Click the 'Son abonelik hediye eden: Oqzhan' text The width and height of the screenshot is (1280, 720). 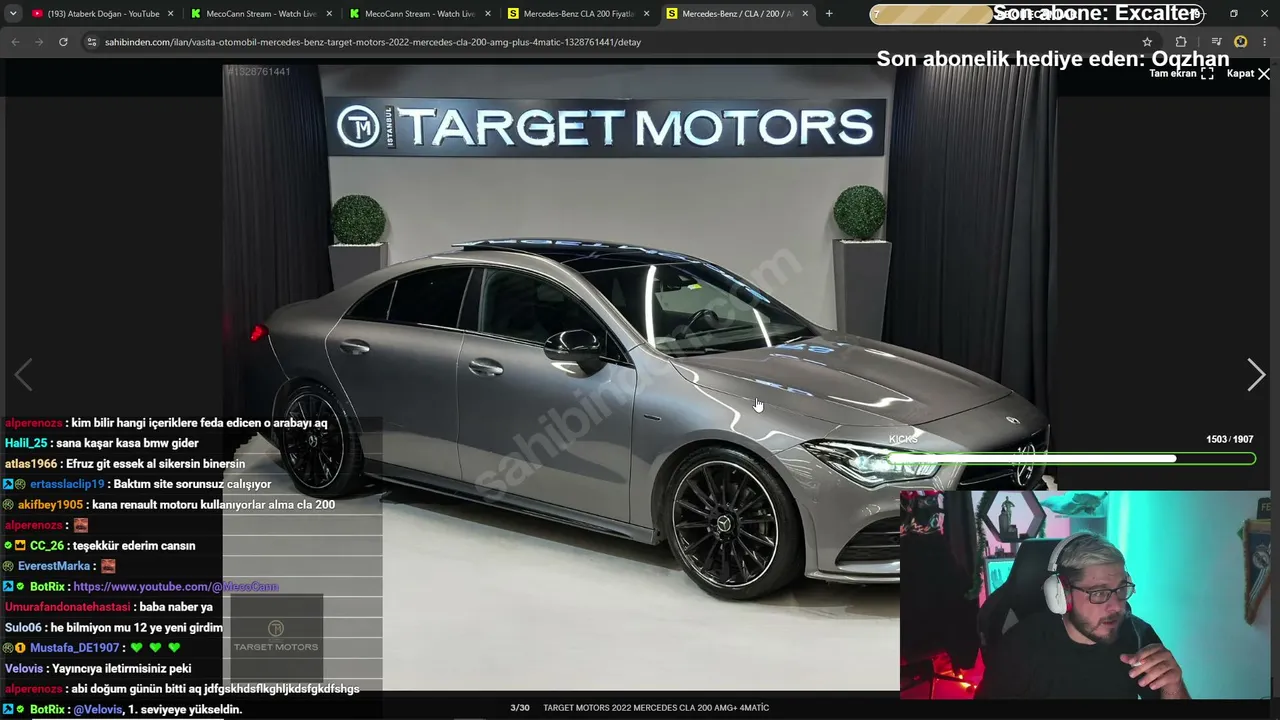[1052, 59]
